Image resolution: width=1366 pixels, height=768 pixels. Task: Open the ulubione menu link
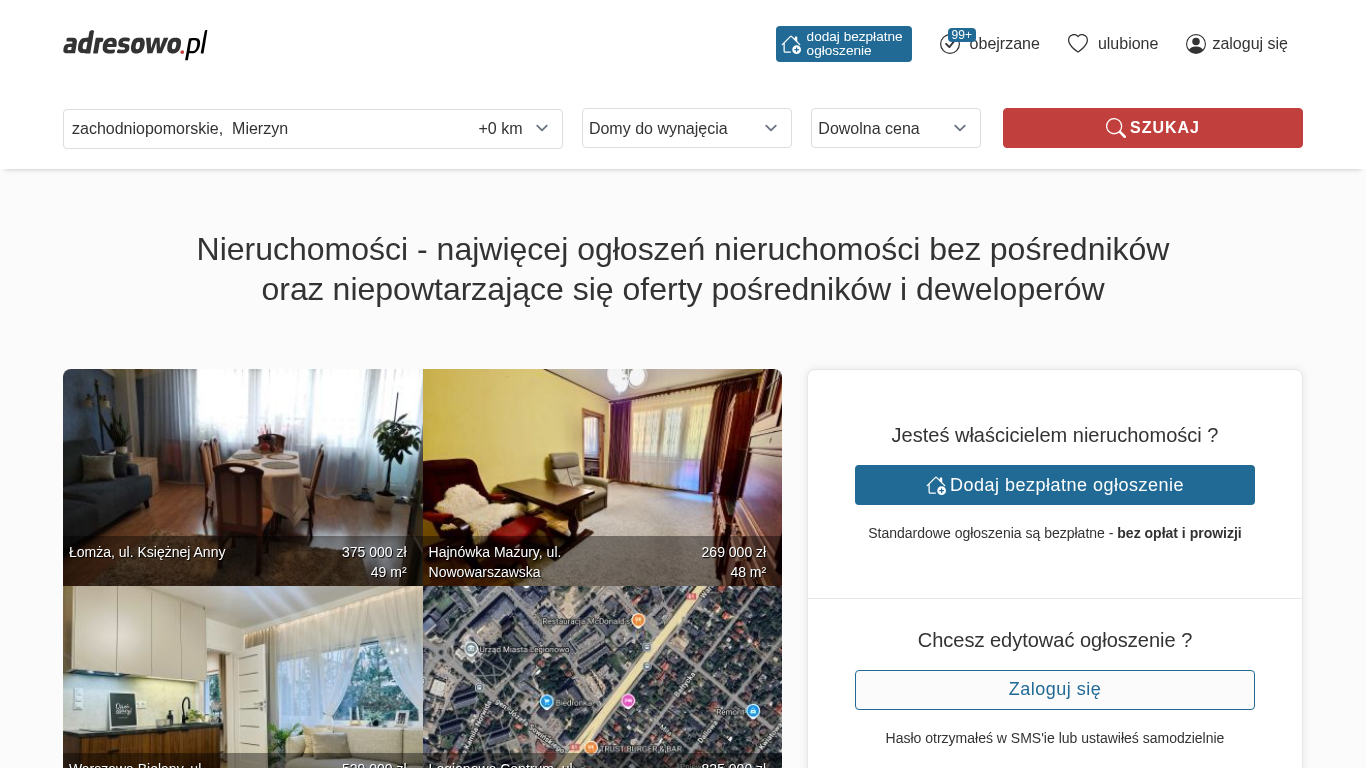point(1128,44)
